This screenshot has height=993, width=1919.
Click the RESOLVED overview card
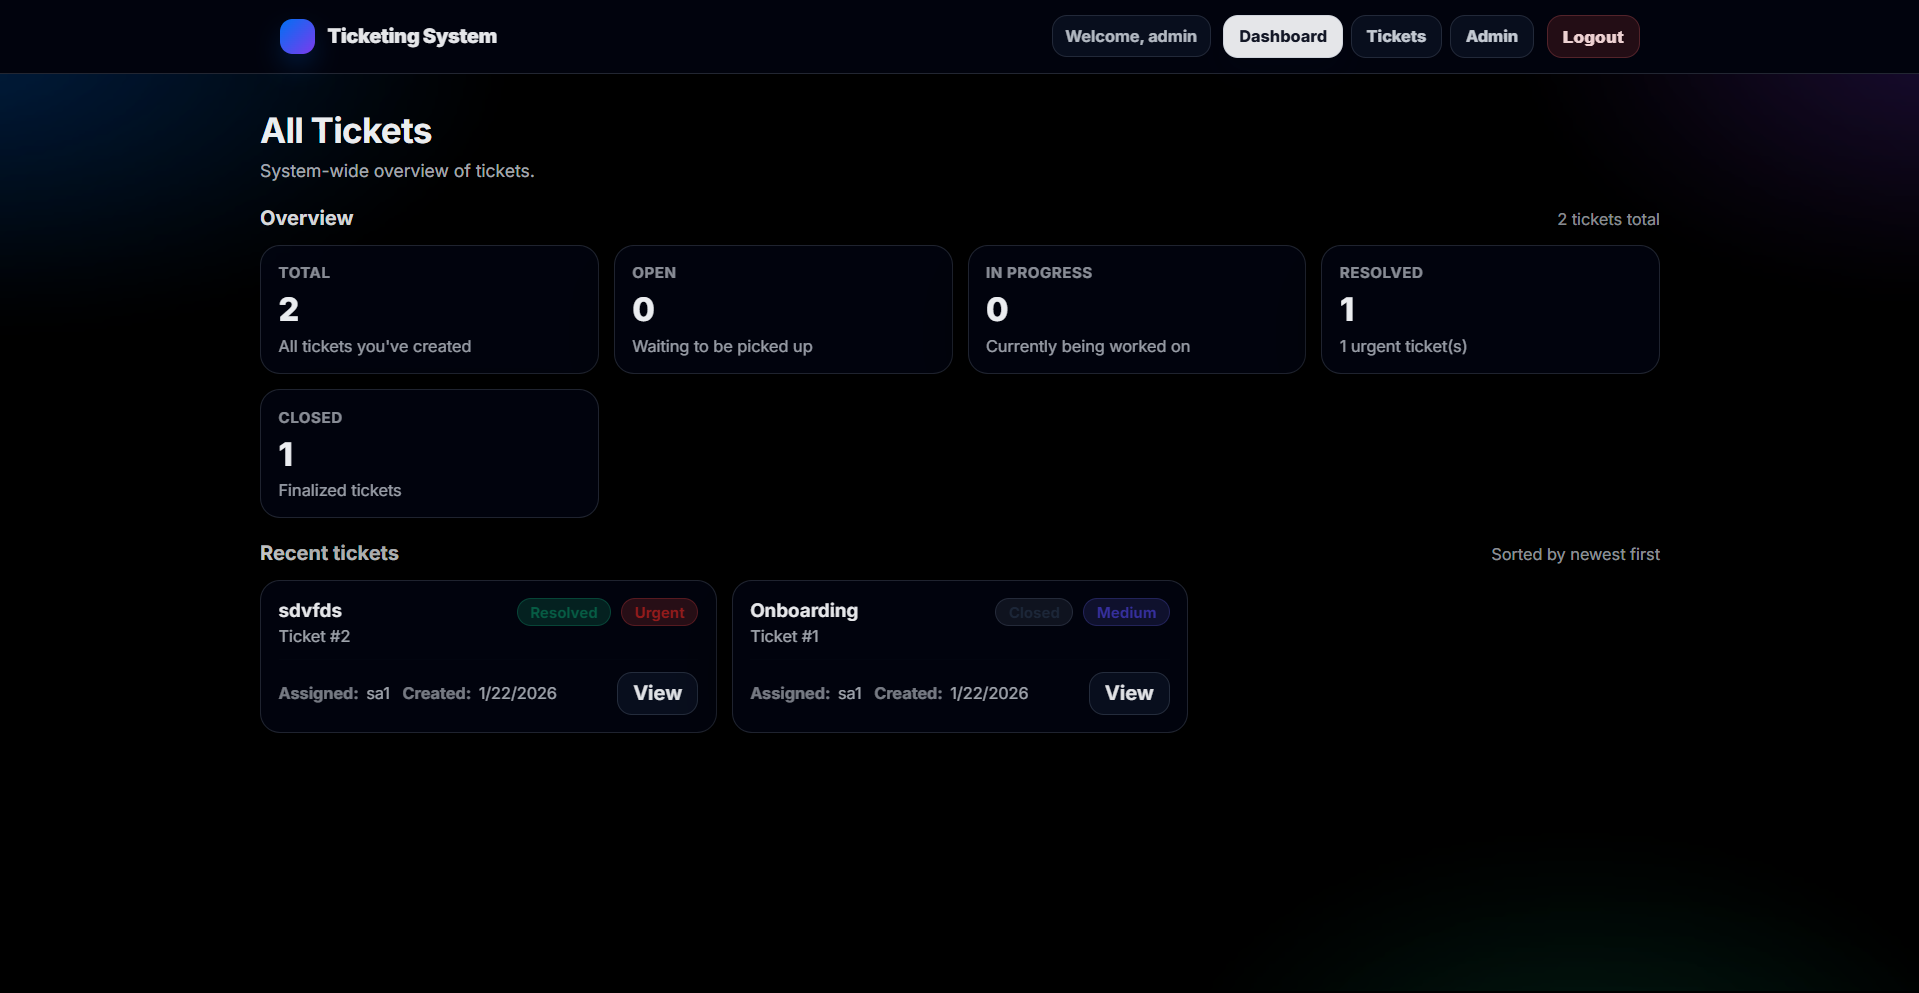coord(1489,308)
